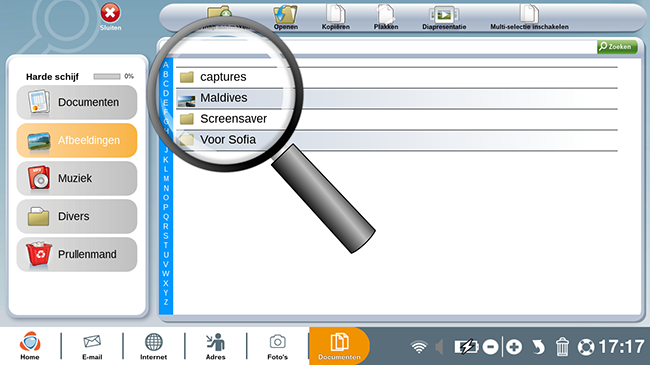
Task: Click the Wi-Fi status icon
Action: tap(419, 347)
